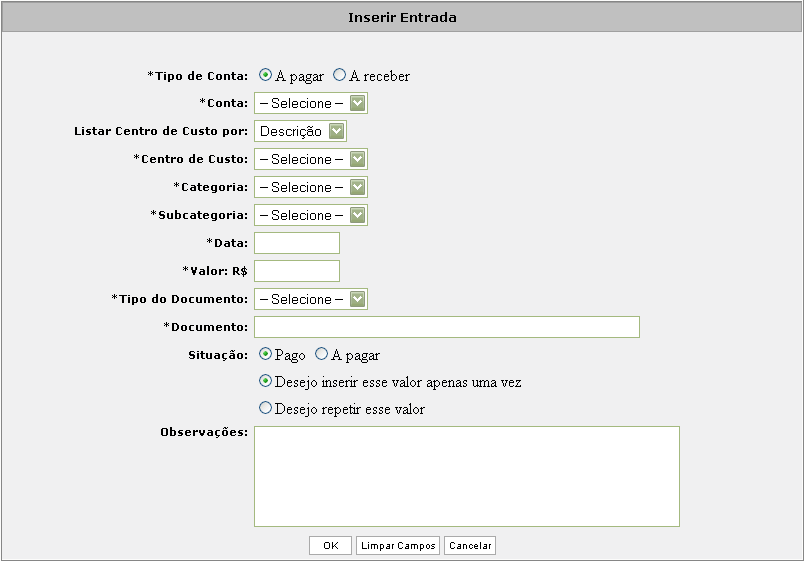Click inside the Observações text area
Viewport: 804px width, 561px height.
467,476
